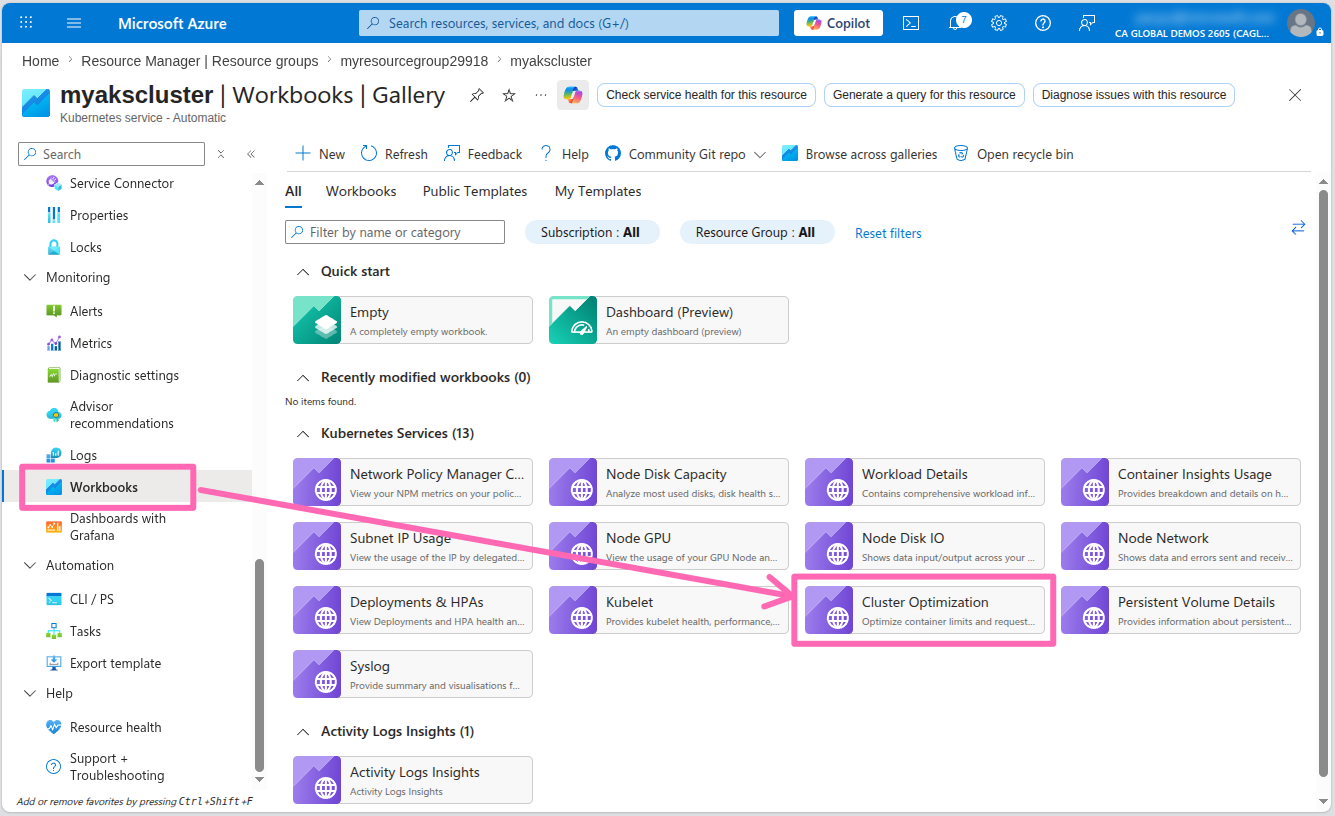Open Diagnostic settings in the sidebar
This screenshot has width=1335, height=816.
coord(126,375)
